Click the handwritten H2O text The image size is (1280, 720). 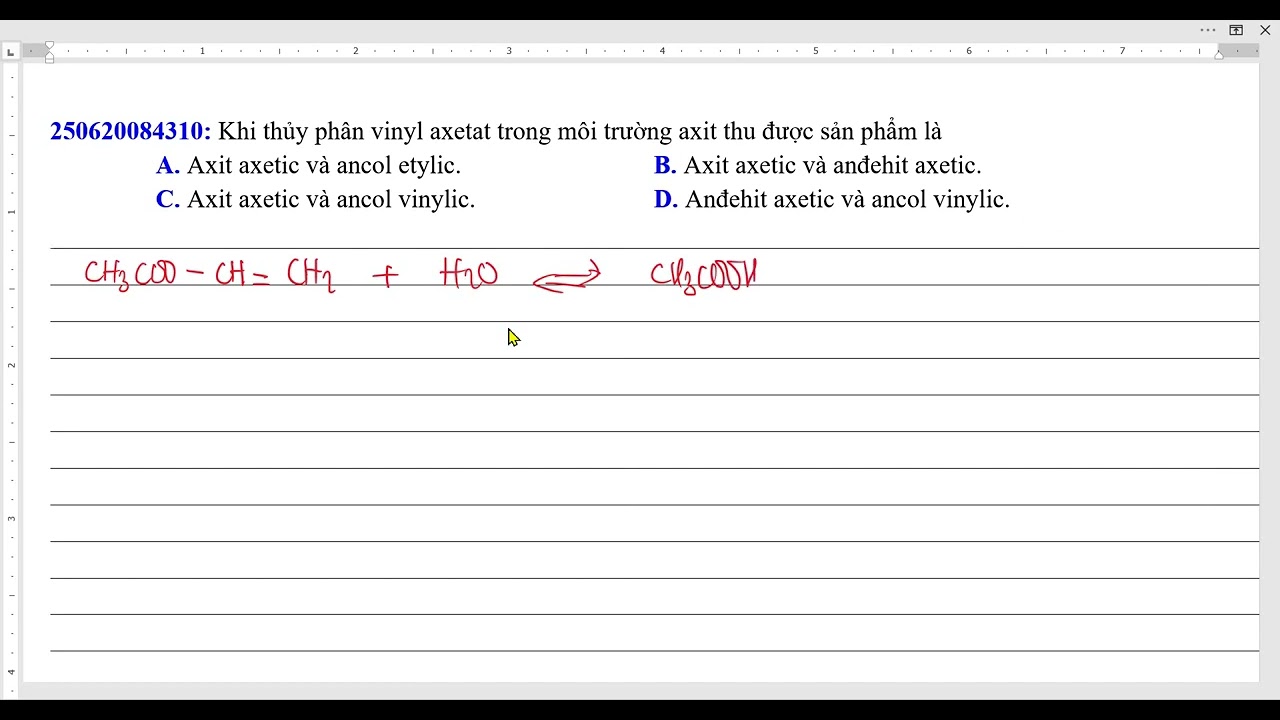click(x=469, y=273)
